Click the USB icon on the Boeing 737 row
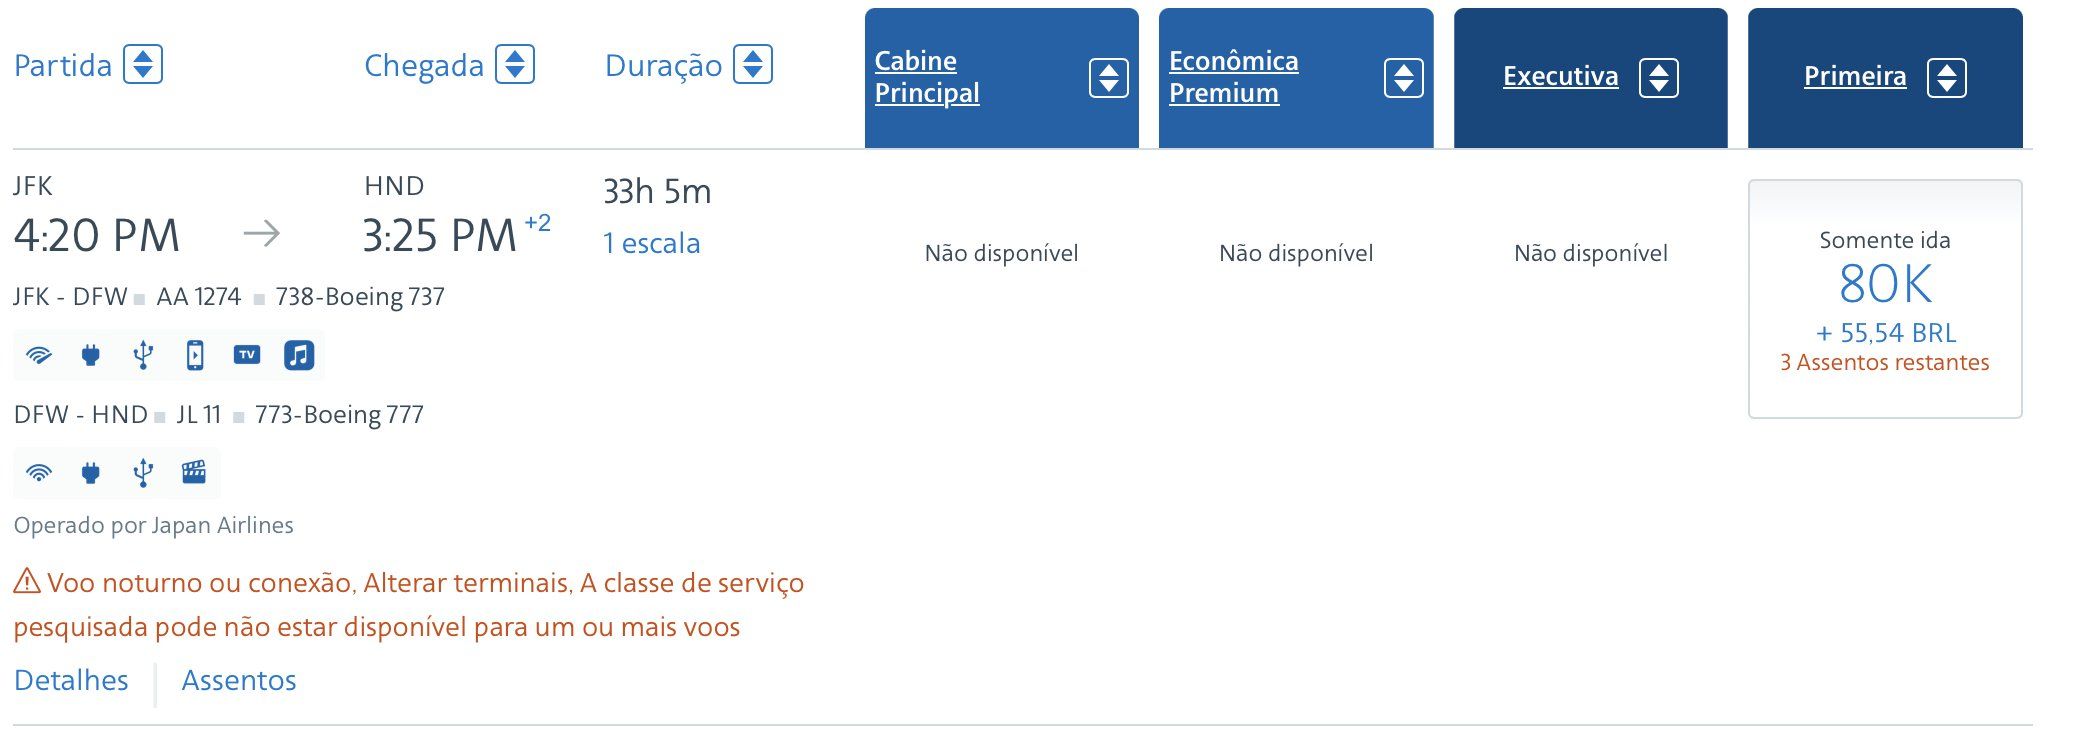2084x742 pixels. click(143, 355)
